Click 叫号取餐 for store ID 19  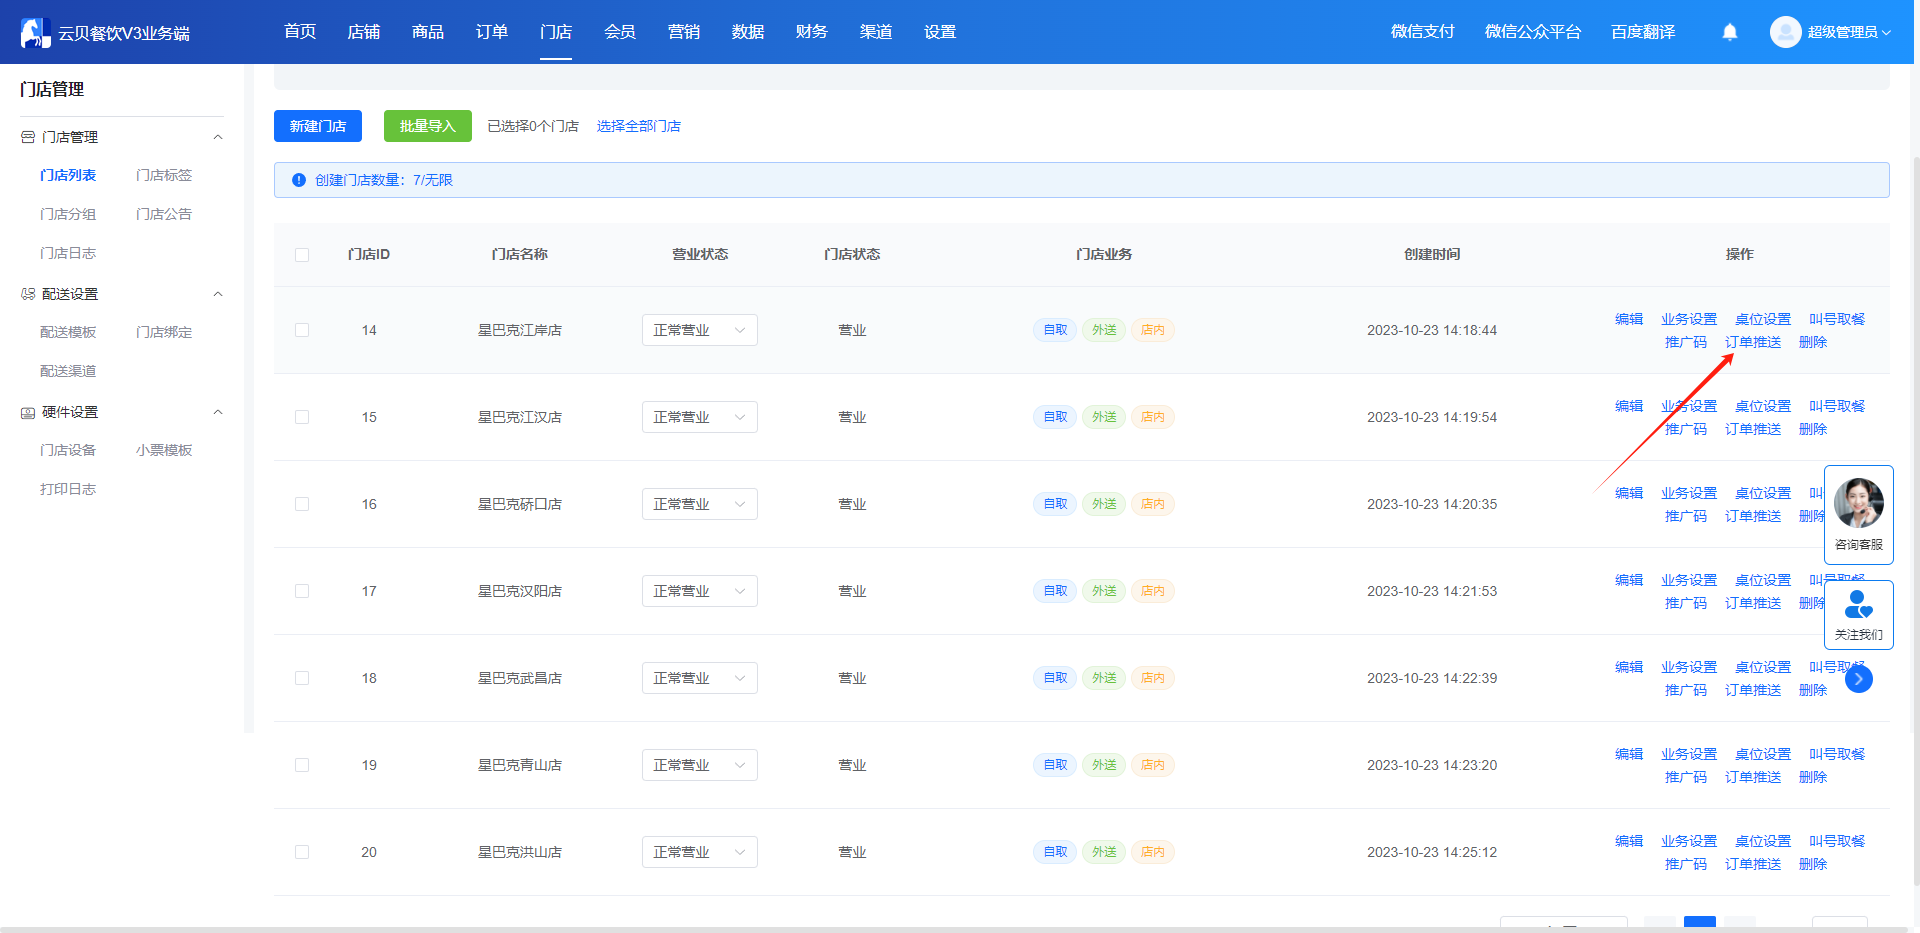coord(1837,754)
